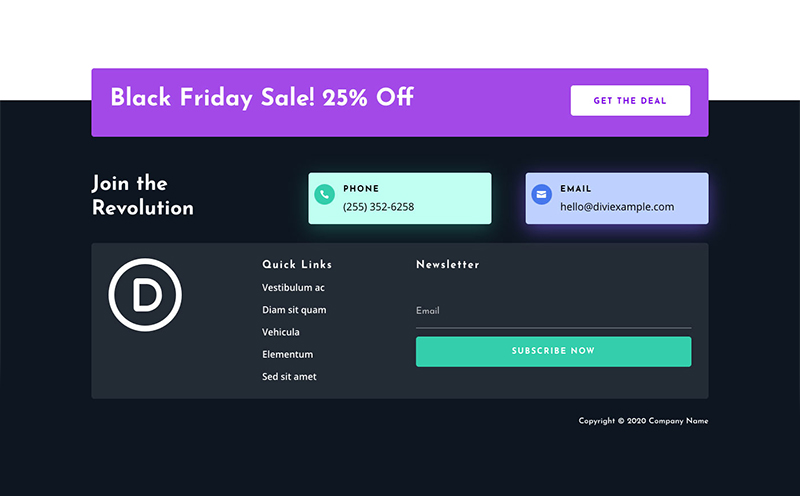The image size is (800, 496).
Task: Click the Join the Revolution heading
Action: [143, 196]
